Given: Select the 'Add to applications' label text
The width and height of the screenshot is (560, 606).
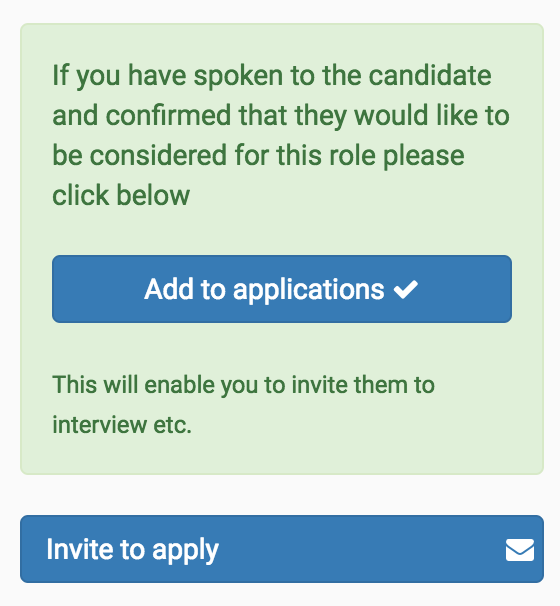Looking at the screenshot, I should click(x=264, y=289).
